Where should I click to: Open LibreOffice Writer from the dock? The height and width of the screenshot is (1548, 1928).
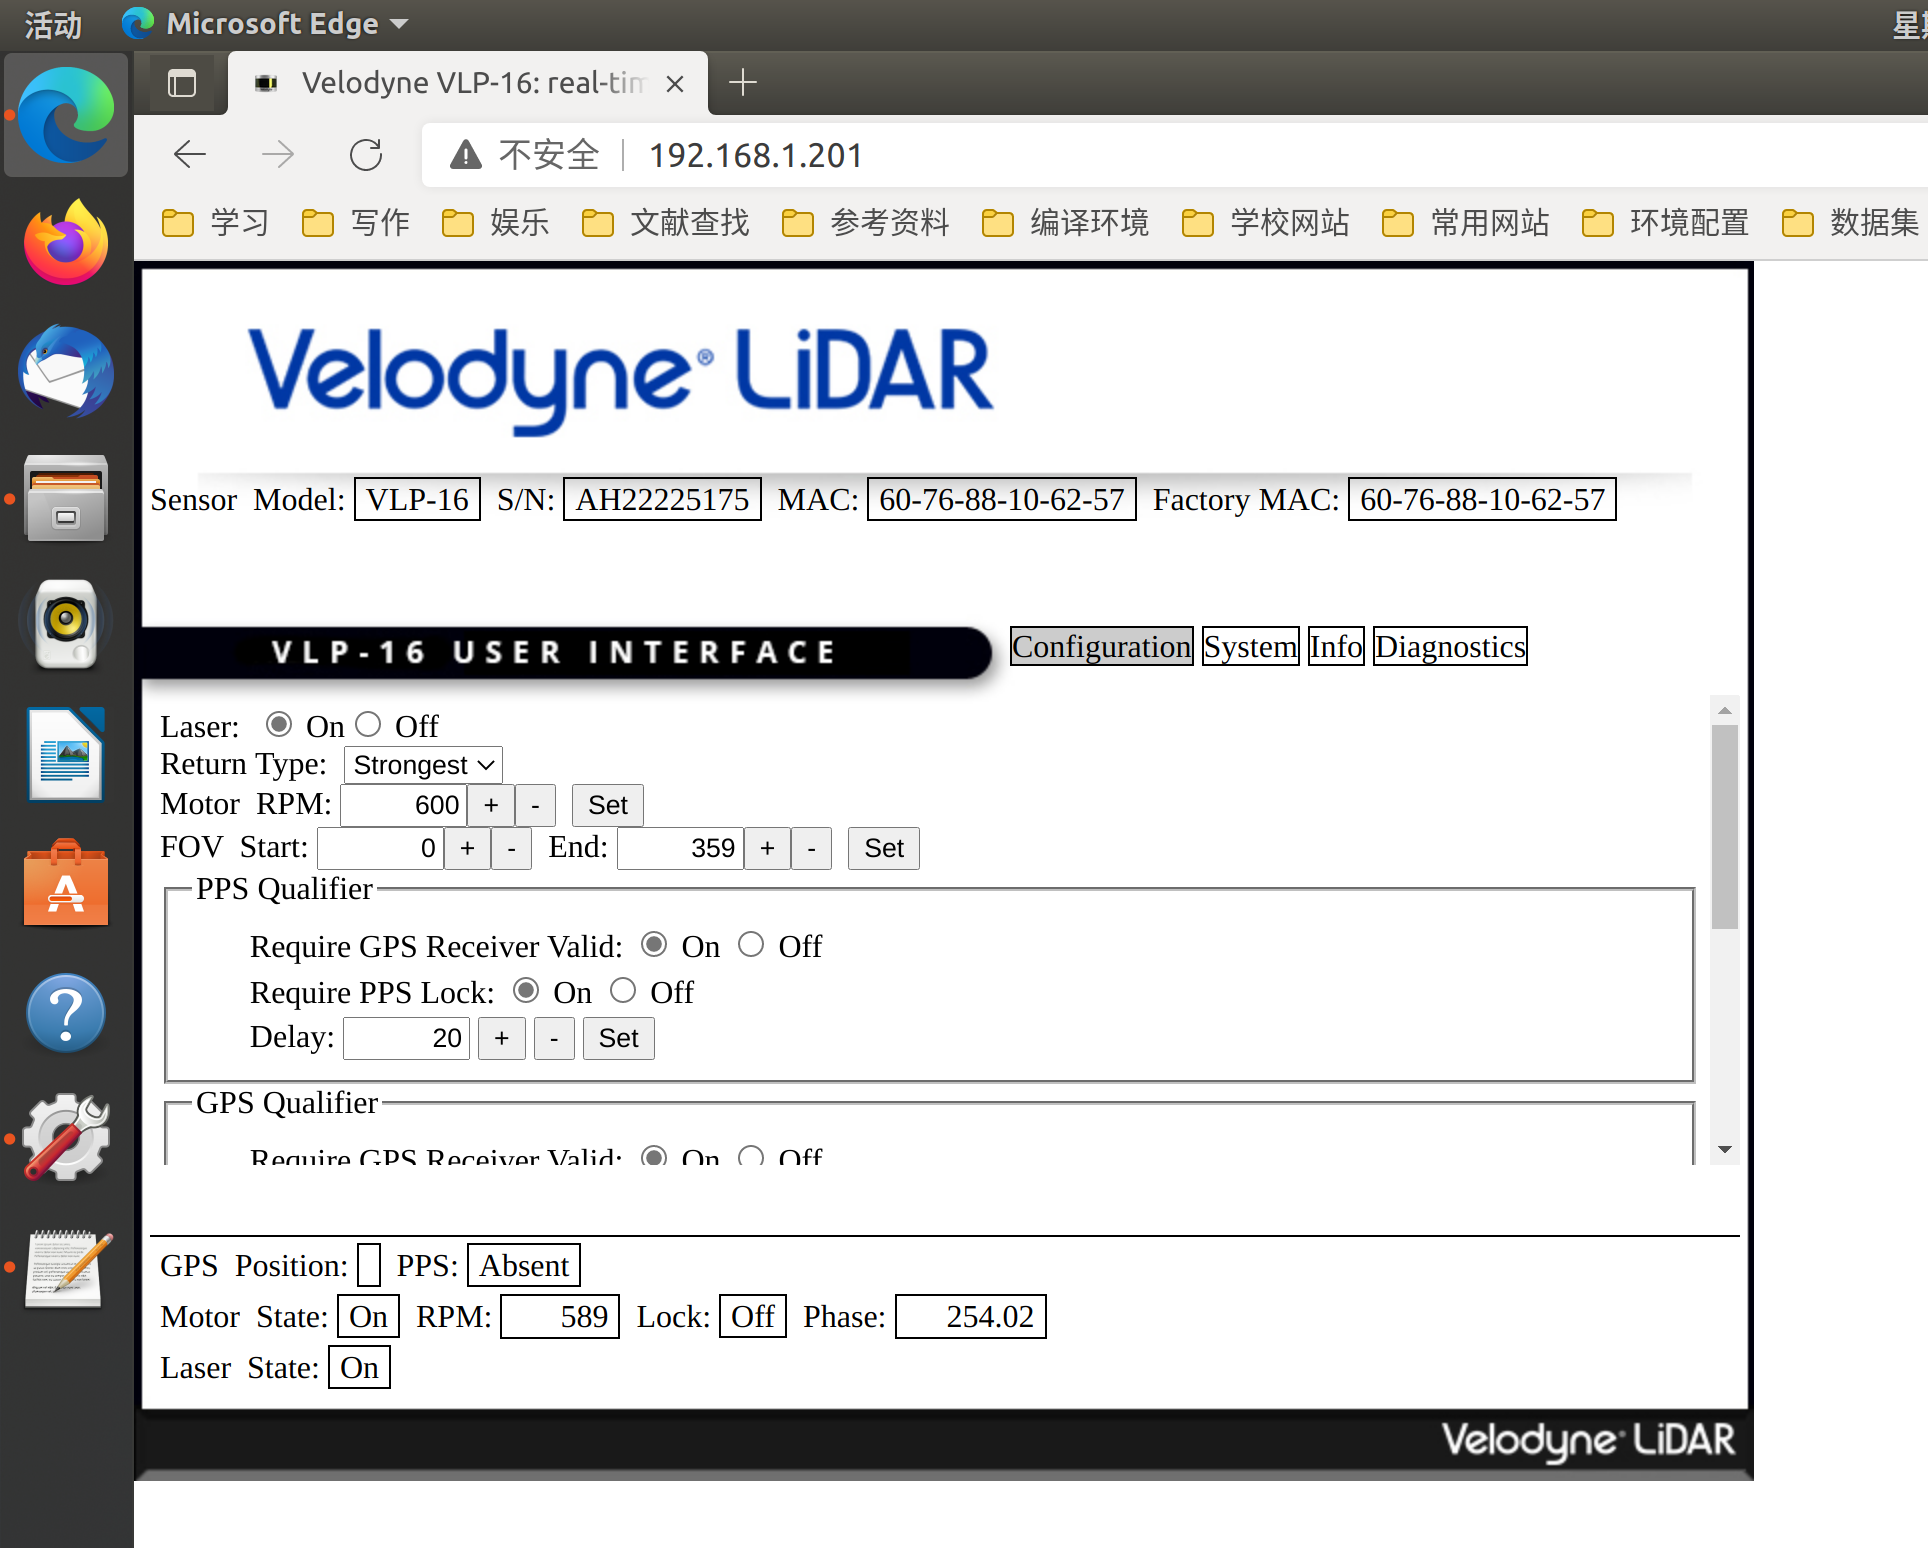tap(64, 755)
